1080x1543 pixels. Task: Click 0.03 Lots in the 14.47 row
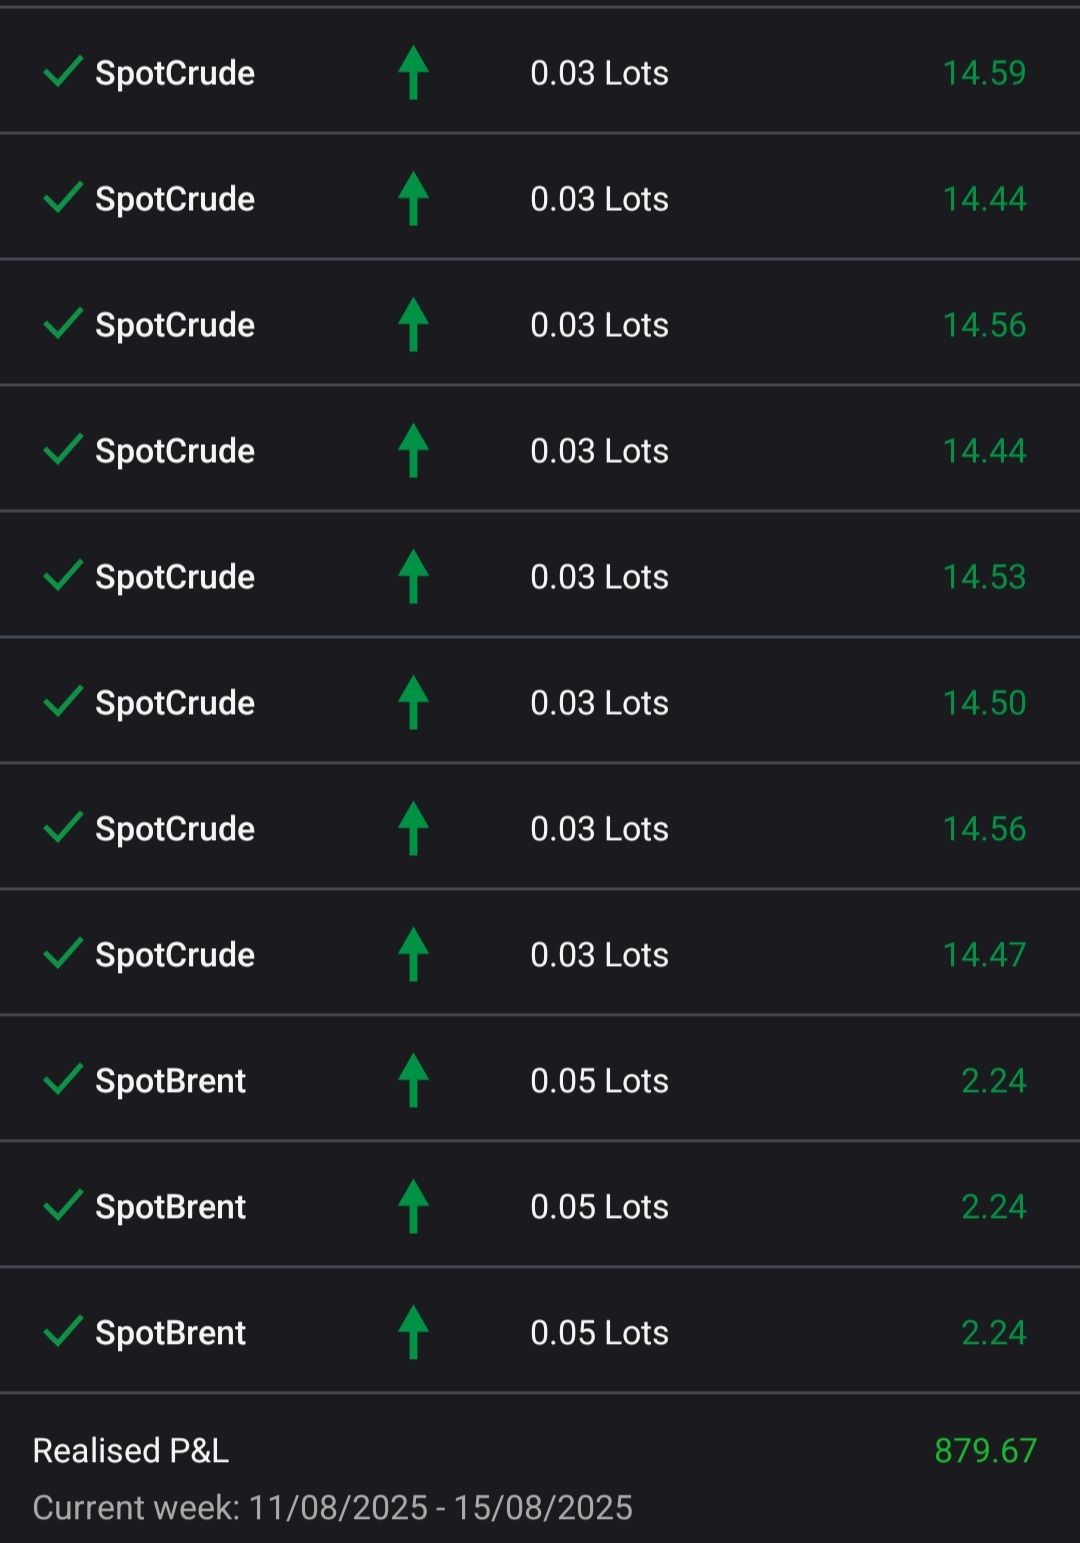pyautogui.click(x=599, y=955)
